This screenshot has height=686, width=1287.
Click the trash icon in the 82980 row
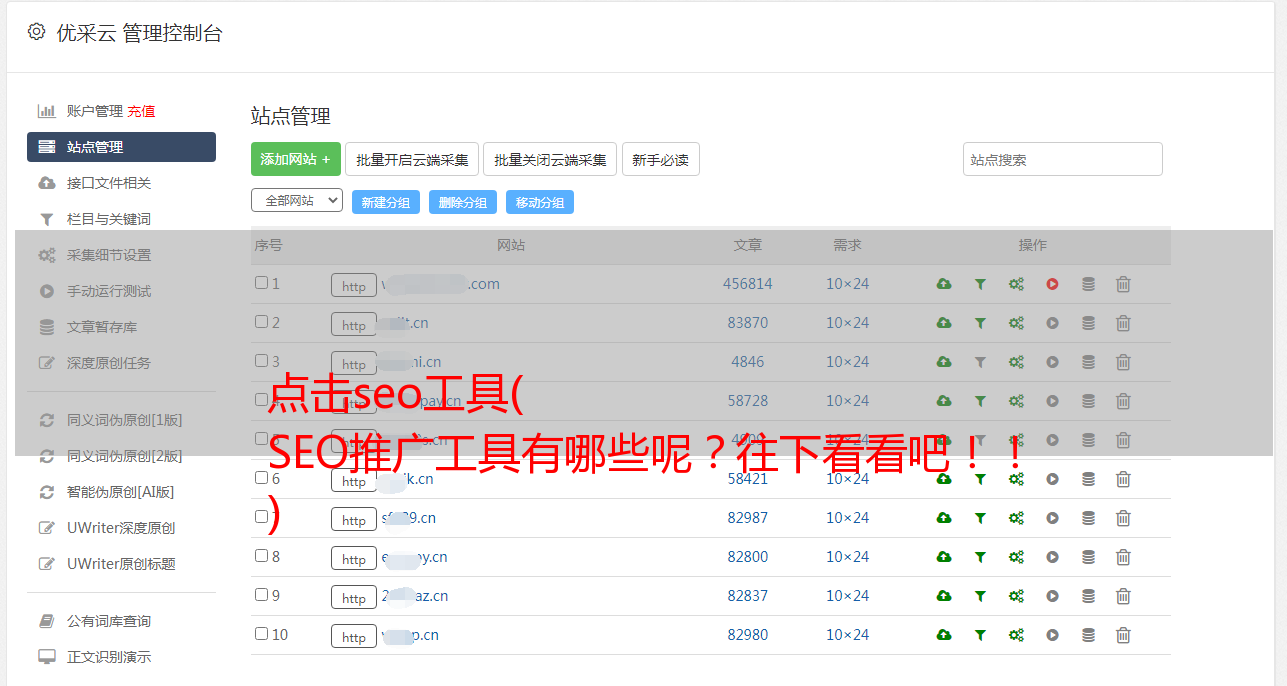[1123, 635]
